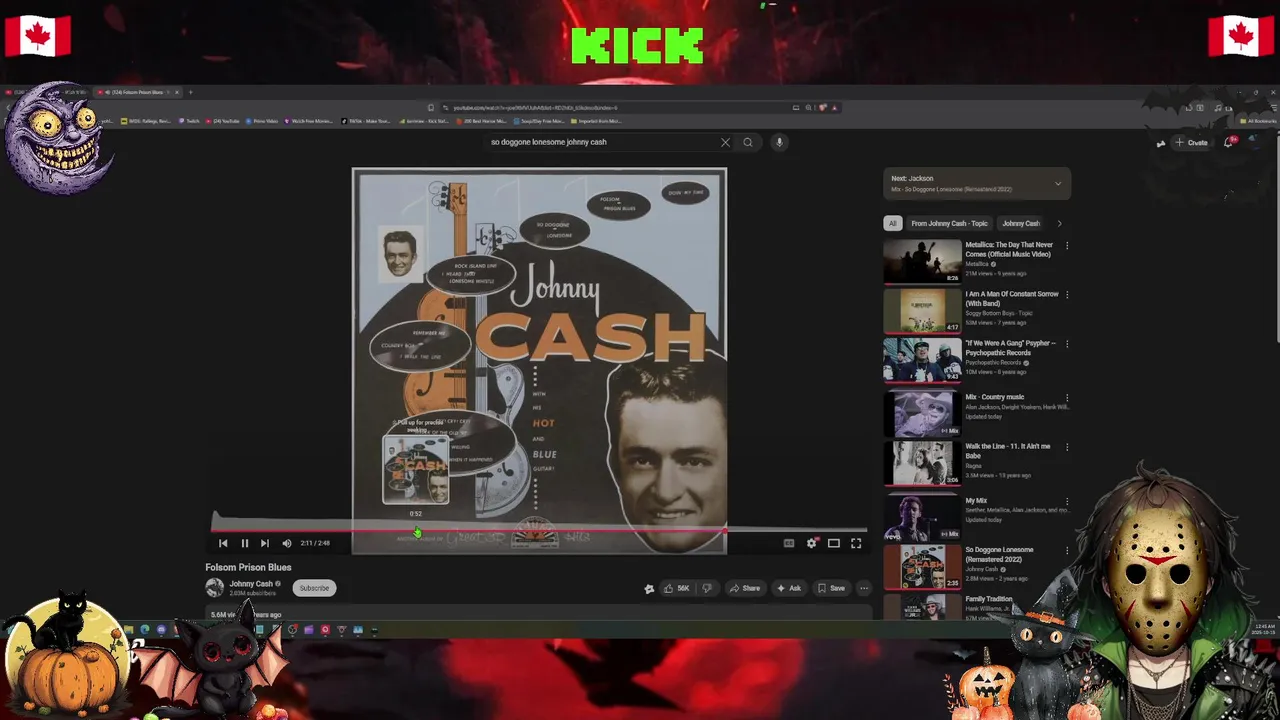The width and height of the screenshot is (1280, 720).
Task: Open the Johnny Cash channel name link
Action: click(251, 584)
